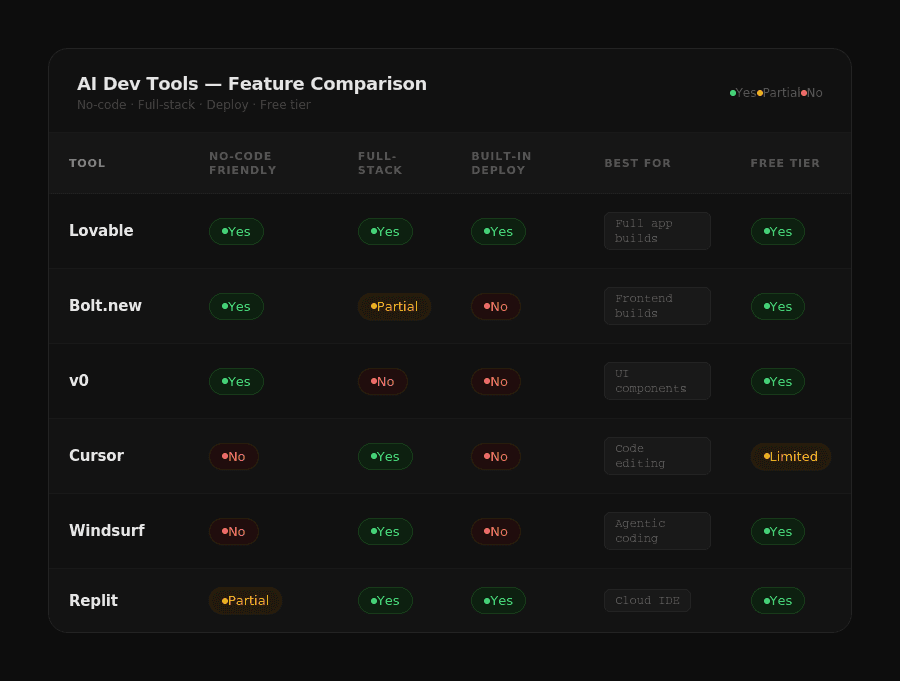
Task: Click Bolt.new's No-code Yes badge
Action: 236,307
